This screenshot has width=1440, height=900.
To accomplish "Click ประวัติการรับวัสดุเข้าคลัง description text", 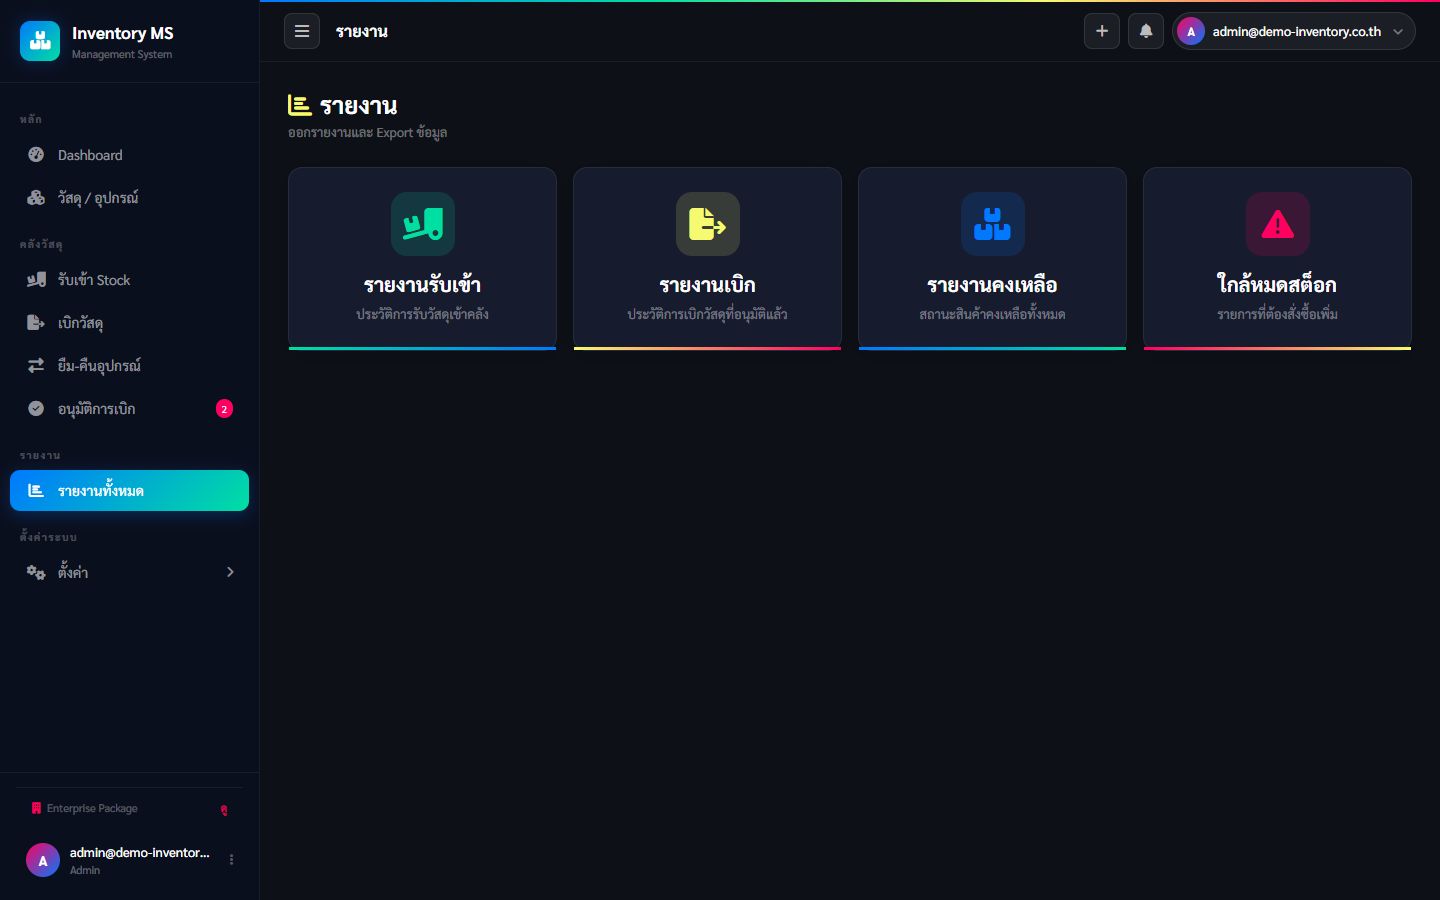I will tap(422, 314).
